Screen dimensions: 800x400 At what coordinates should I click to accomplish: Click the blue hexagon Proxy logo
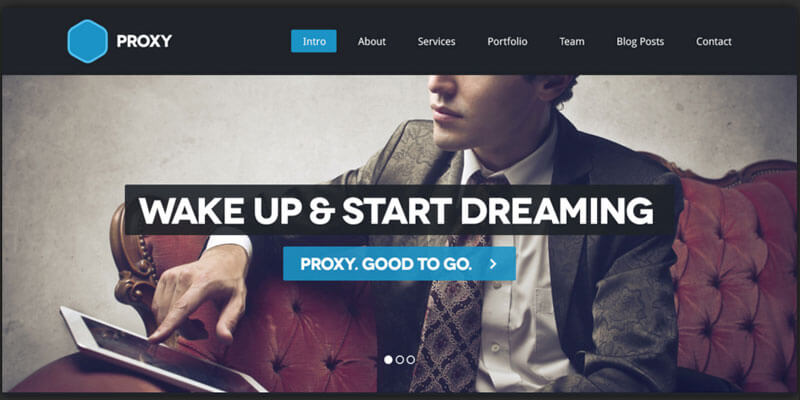click(87, 41)
